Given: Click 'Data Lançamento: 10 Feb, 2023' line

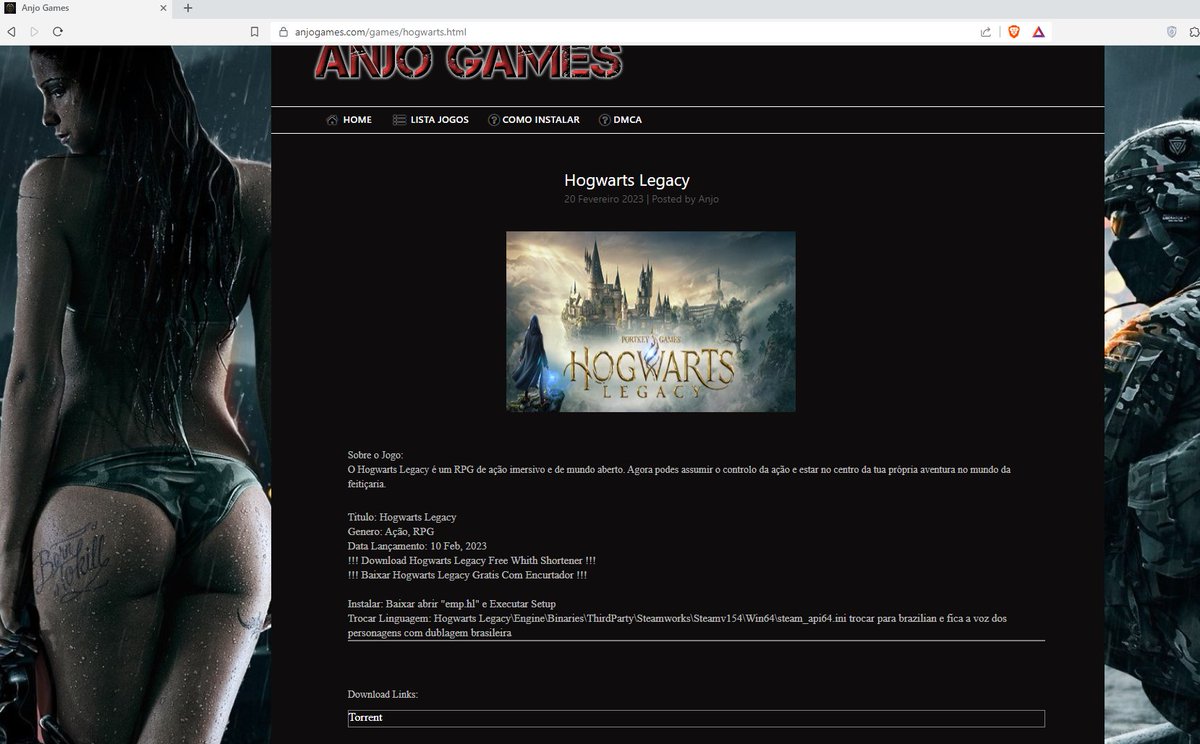Looking at the screenshot, I should [x=417, y=546].
